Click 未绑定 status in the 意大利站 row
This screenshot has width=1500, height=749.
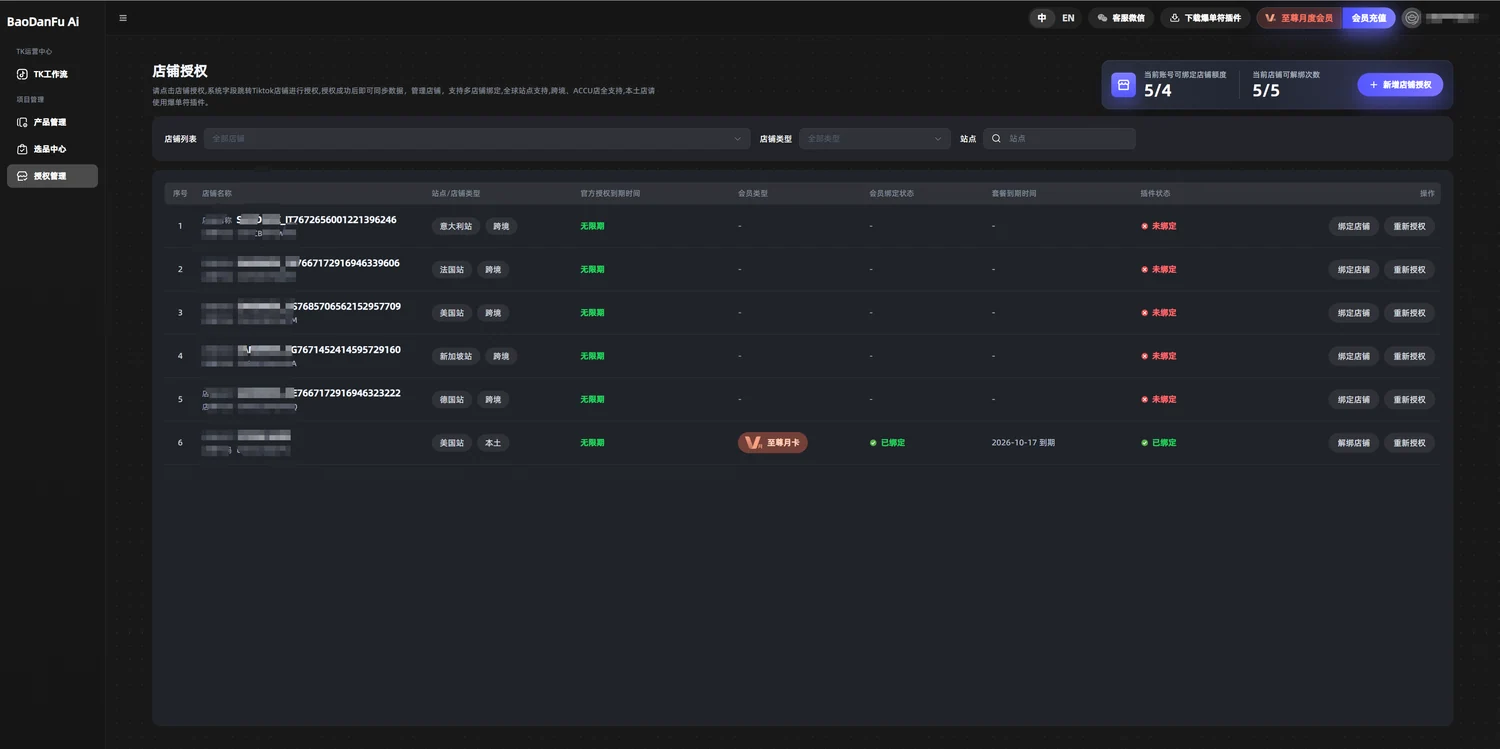click(x=1159, y=226)
